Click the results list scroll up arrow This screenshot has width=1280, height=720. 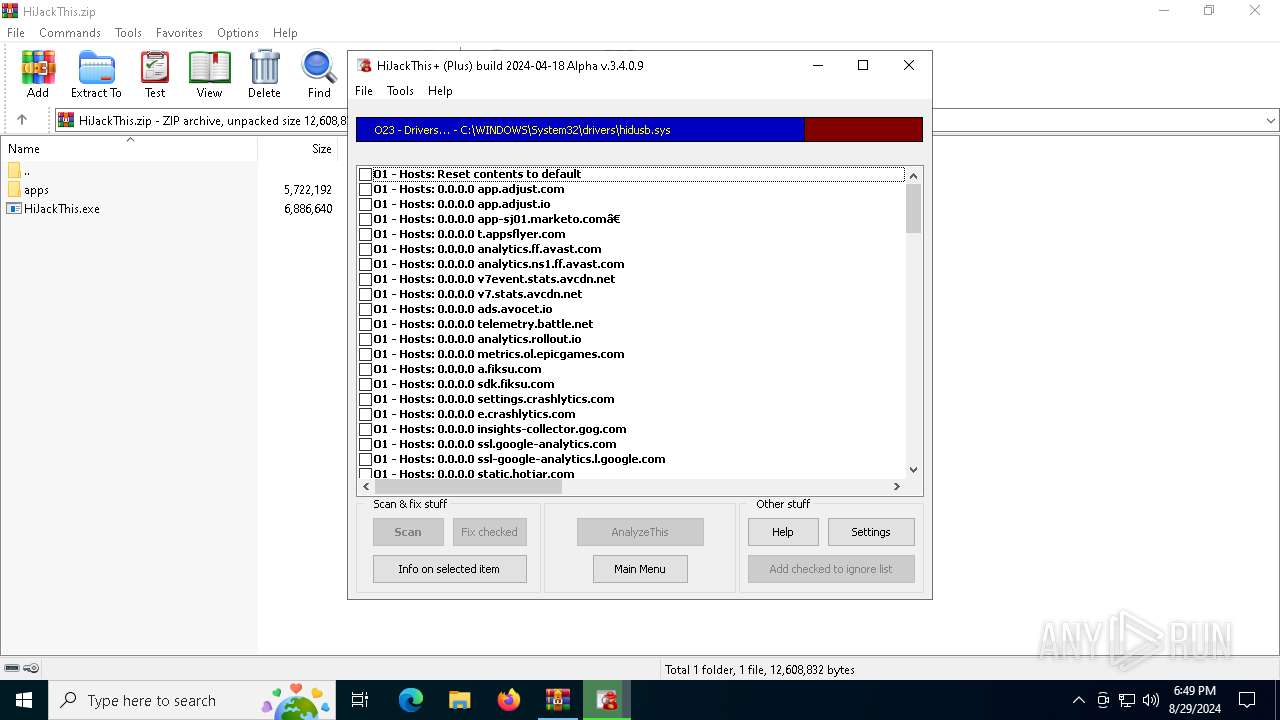tap(913, 175)
